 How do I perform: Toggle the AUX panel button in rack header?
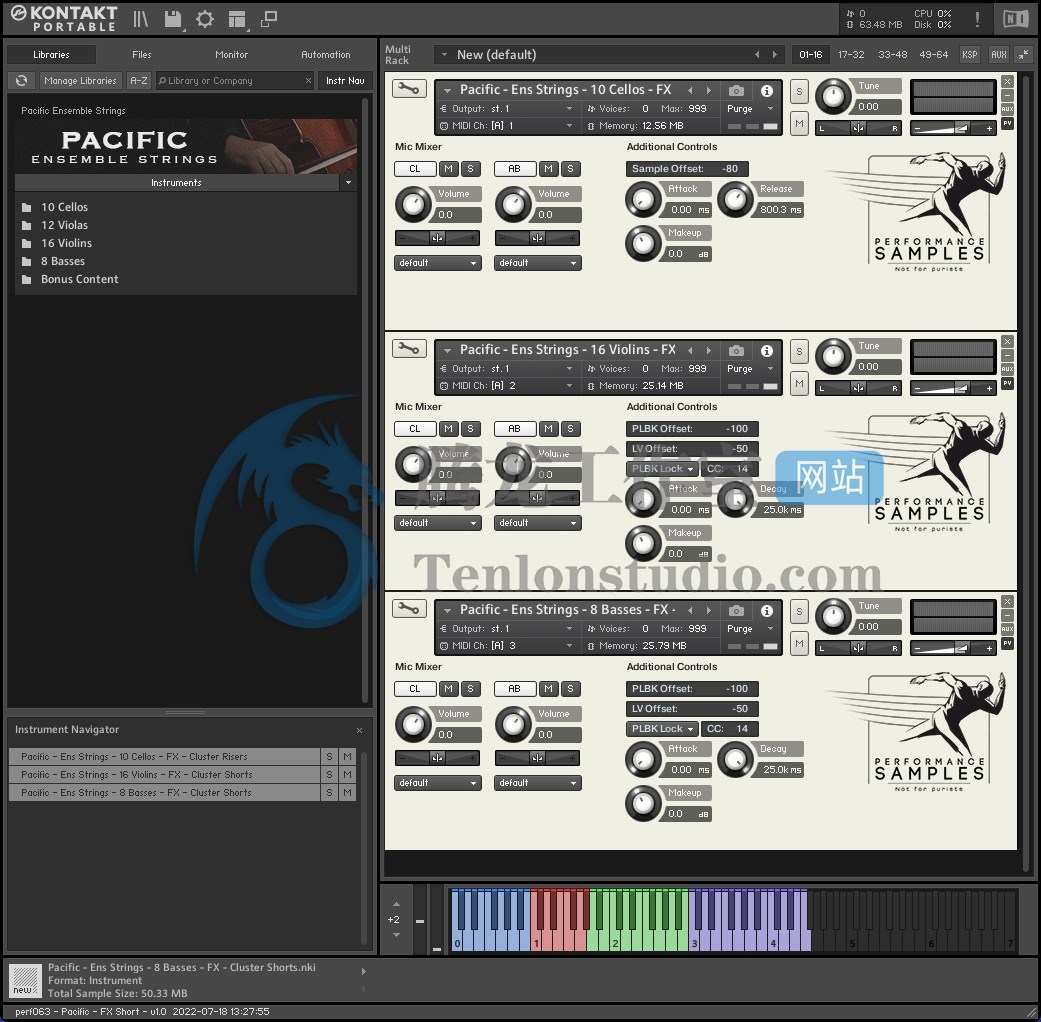click(x=998, y=54)
